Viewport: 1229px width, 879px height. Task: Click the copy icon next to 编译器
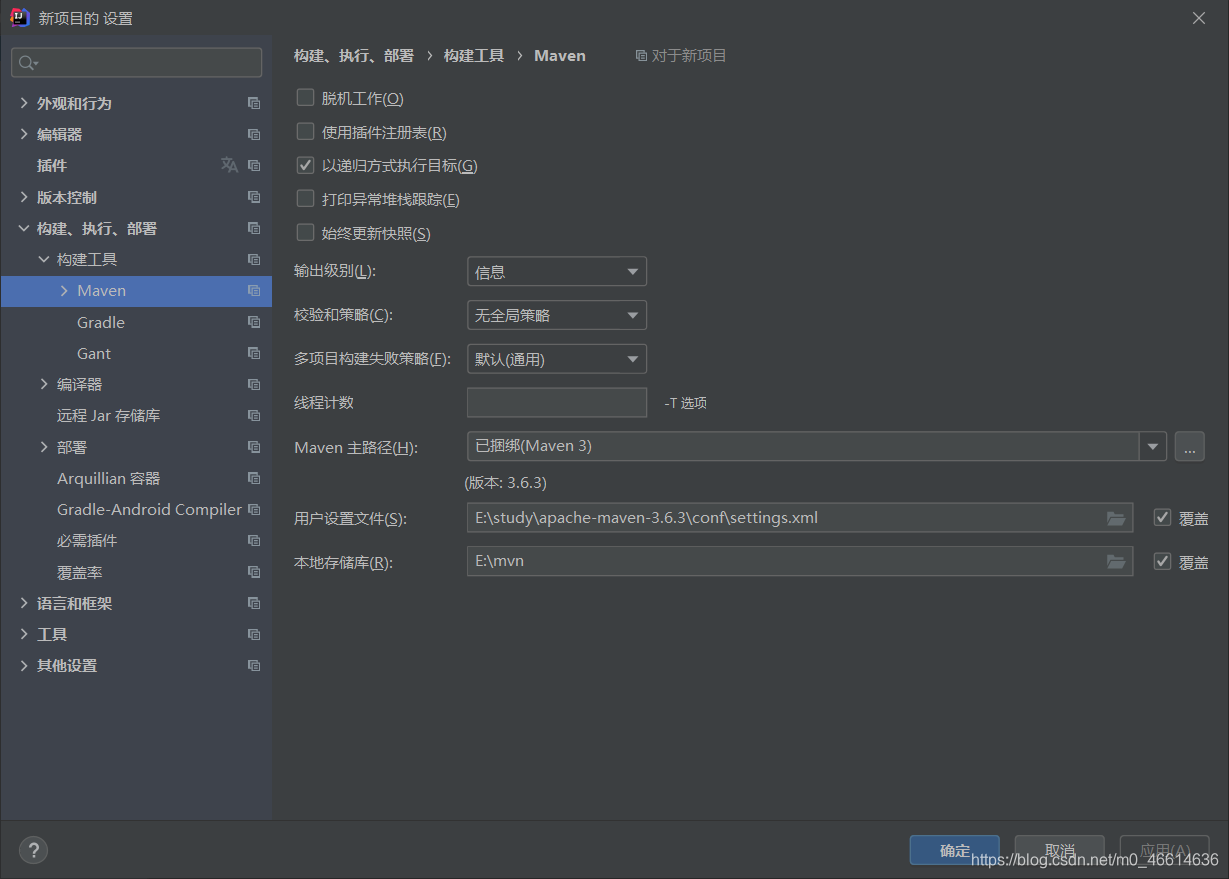coord(254,384)
